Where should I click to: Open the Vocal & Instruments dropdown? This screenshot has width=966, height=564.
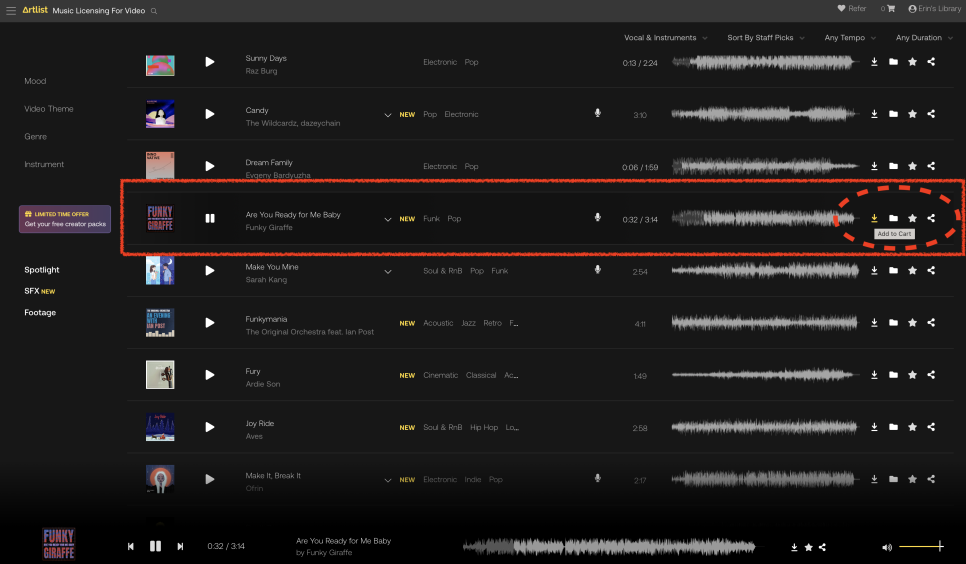pos(665,38)
